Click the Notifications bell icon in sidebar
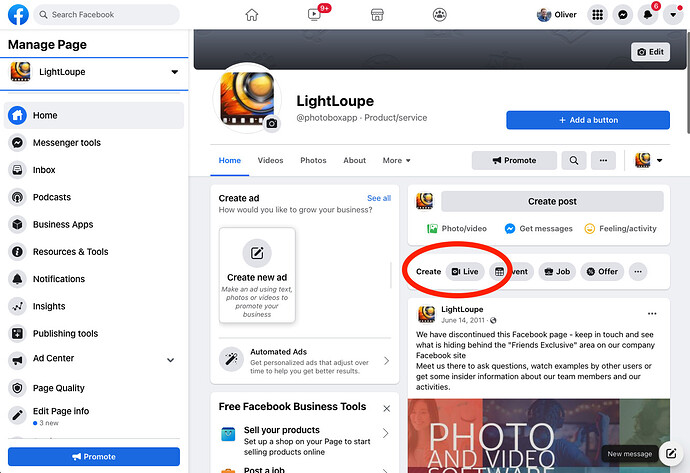This screenshot has width=690, height=473. point(17,279)
